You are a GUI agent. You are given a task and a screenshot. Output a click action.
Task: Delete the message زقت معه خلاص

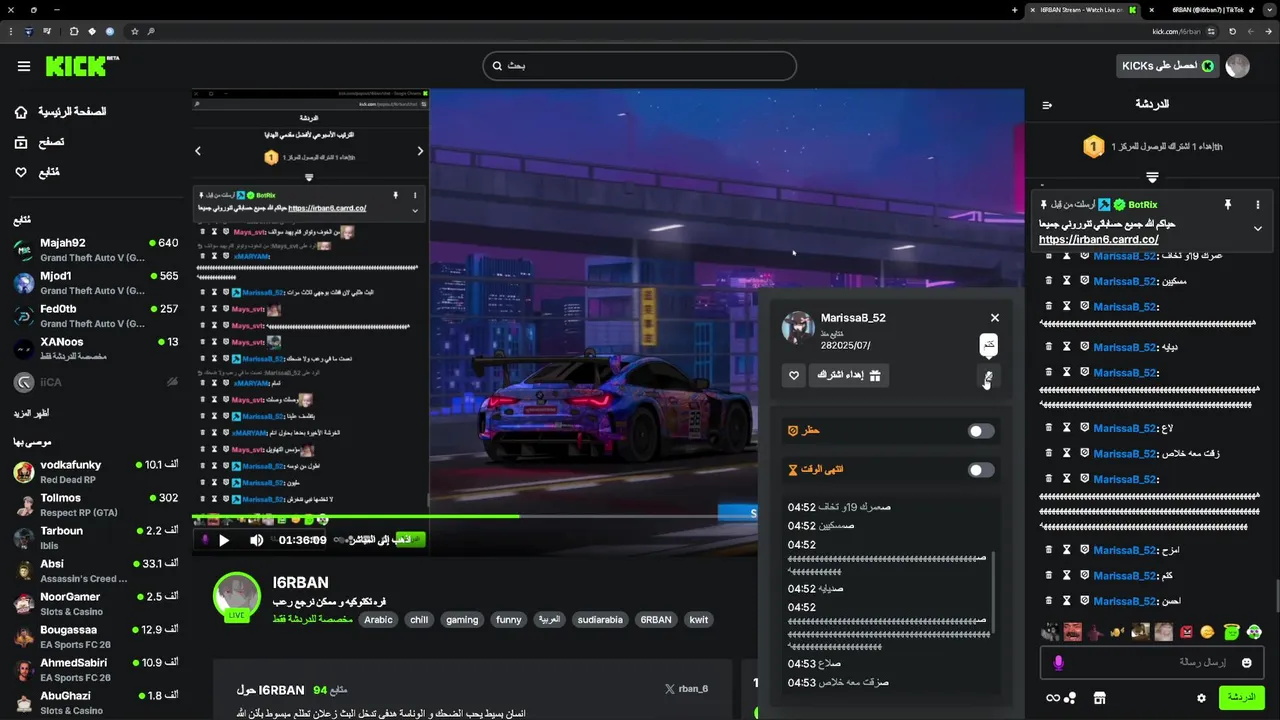1048,453
